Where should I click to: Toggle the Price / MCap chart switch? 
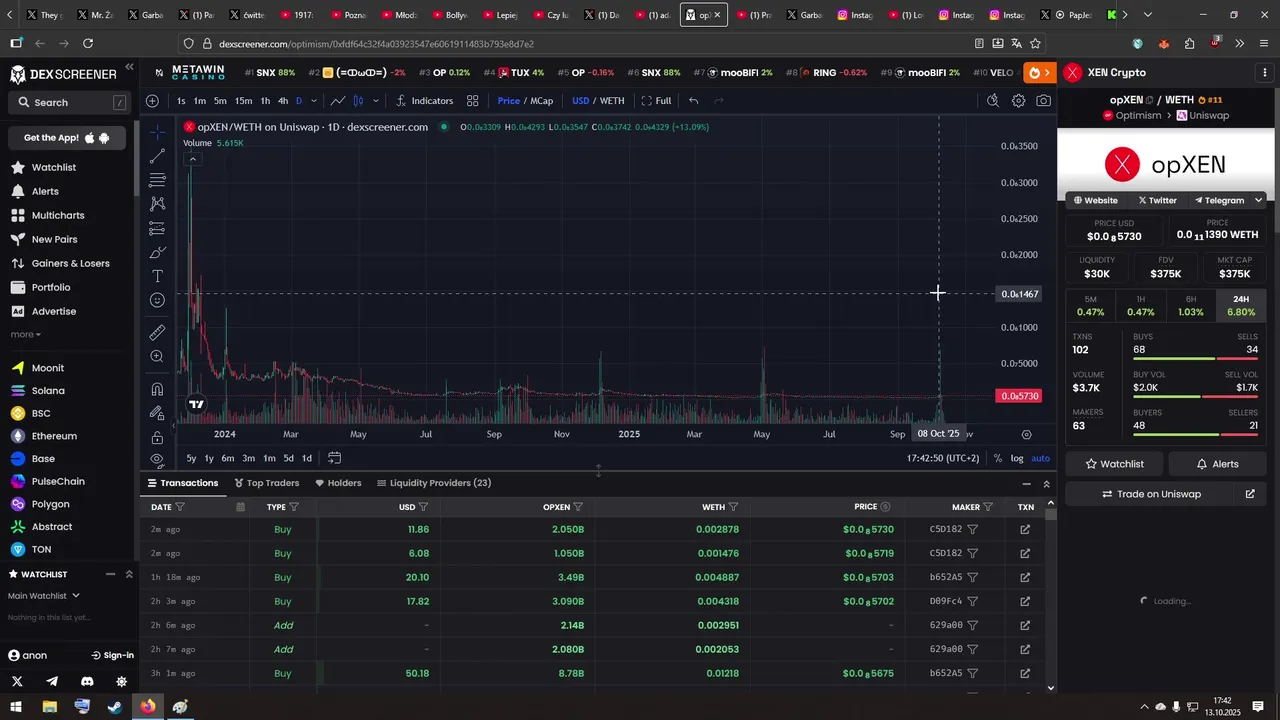[x=525, y=100]
